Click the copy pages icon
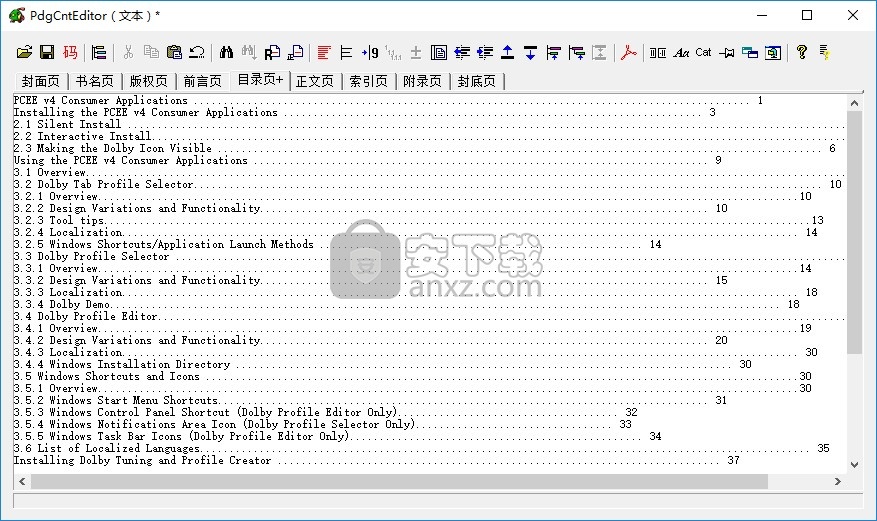Viewport: 877px width, 521px height. (x=151, y=53)
